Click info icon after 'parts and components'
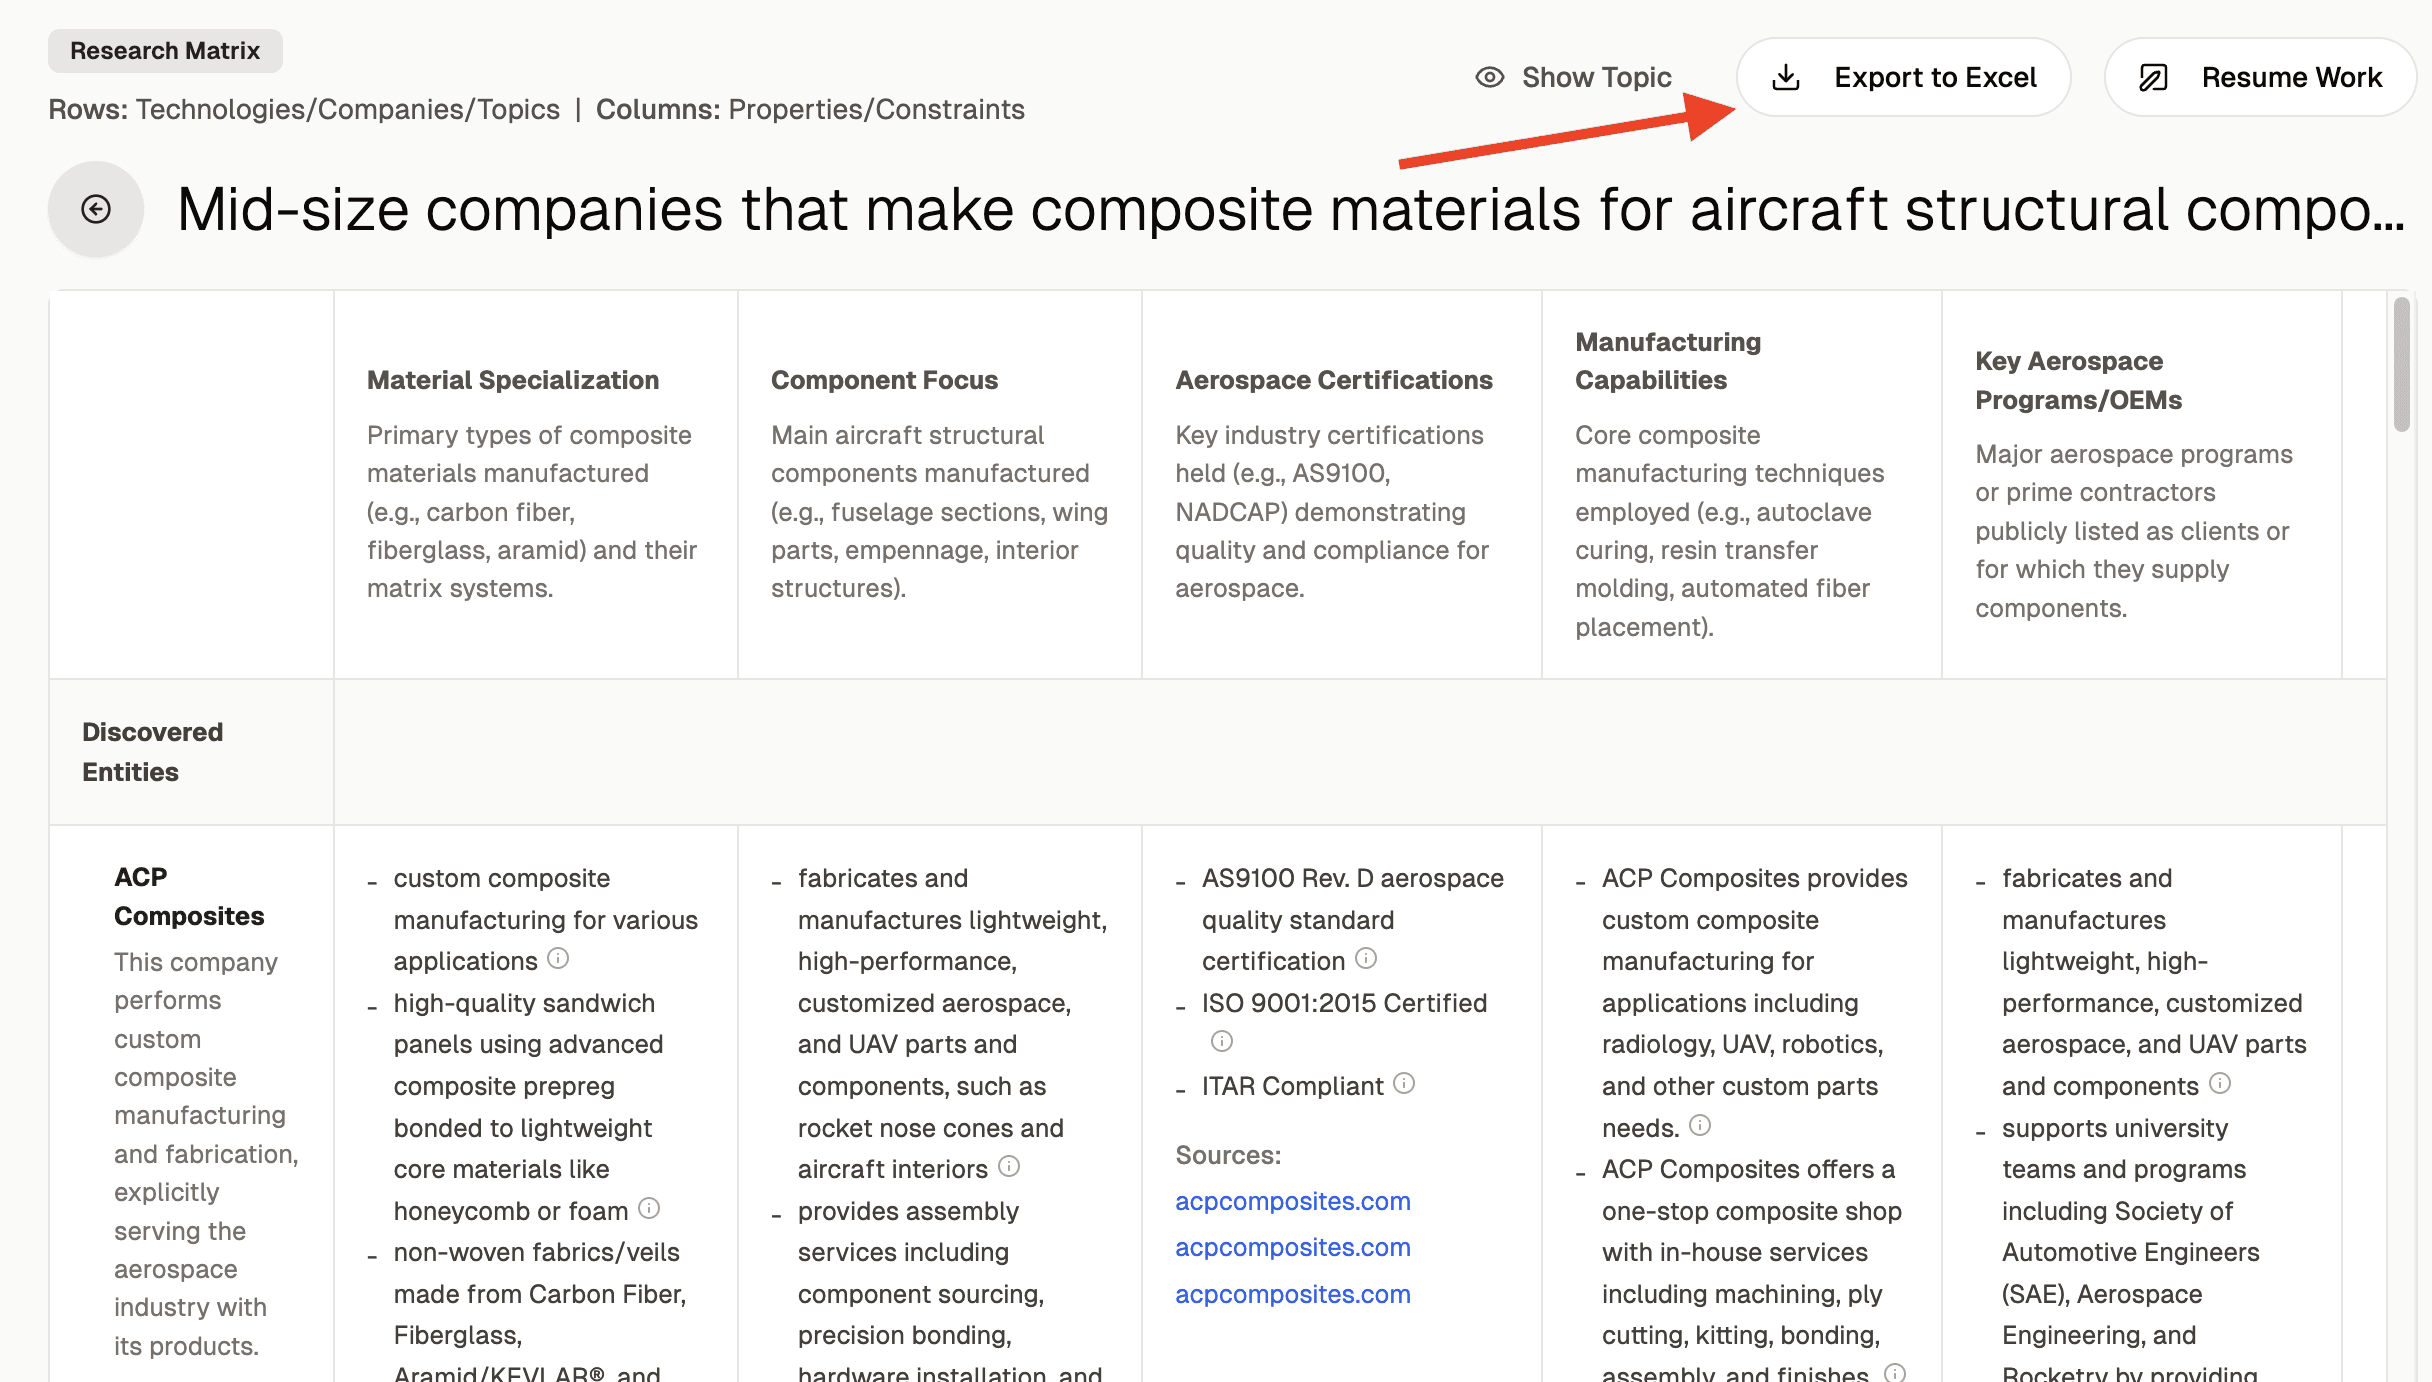2432x1382 pixels. tap(2220, 1084)
